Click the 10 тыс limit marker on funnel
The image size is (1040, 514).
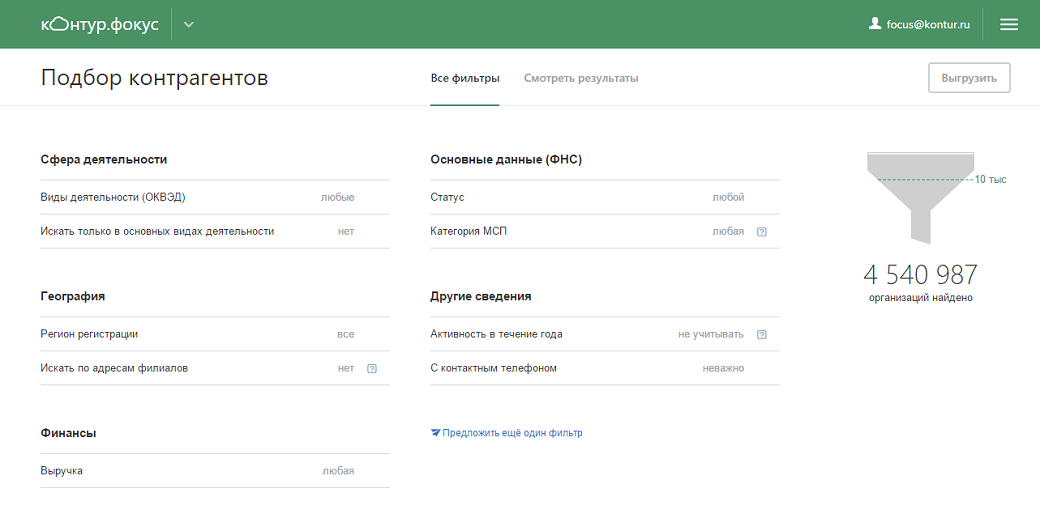coord(990,180)
